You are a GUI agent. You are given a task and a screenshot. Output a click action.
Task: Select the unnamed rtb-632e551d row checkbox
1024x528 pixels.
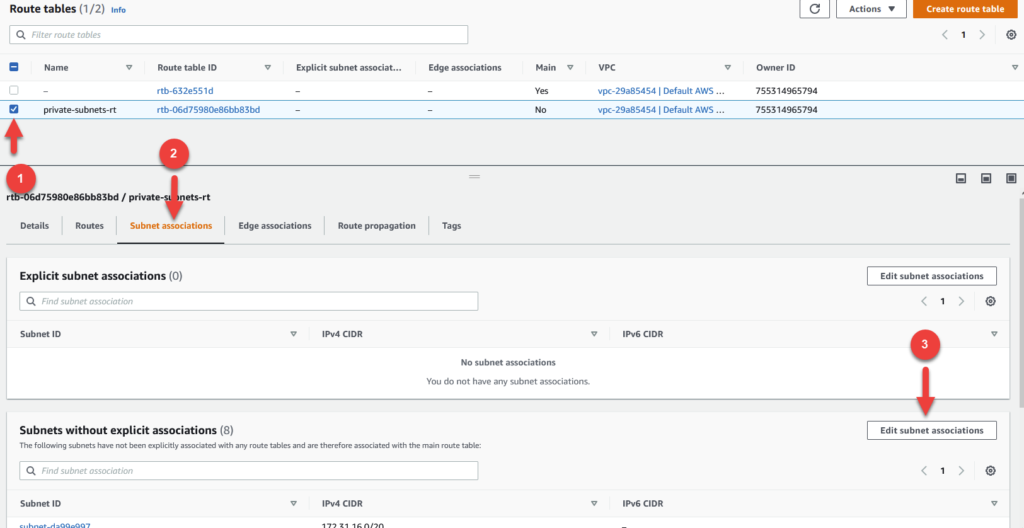click(14, 90)
